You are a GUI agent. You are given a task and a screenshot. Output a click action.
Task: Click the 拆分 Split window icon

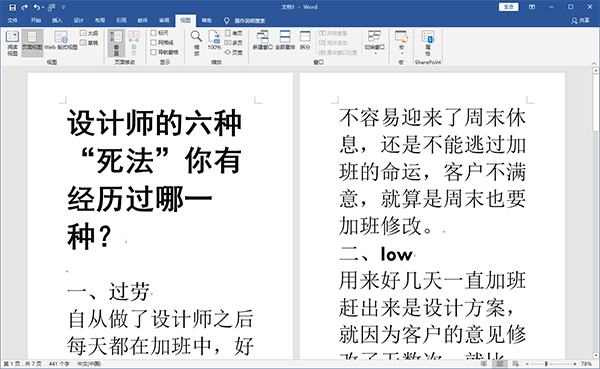tap(305, 40)
